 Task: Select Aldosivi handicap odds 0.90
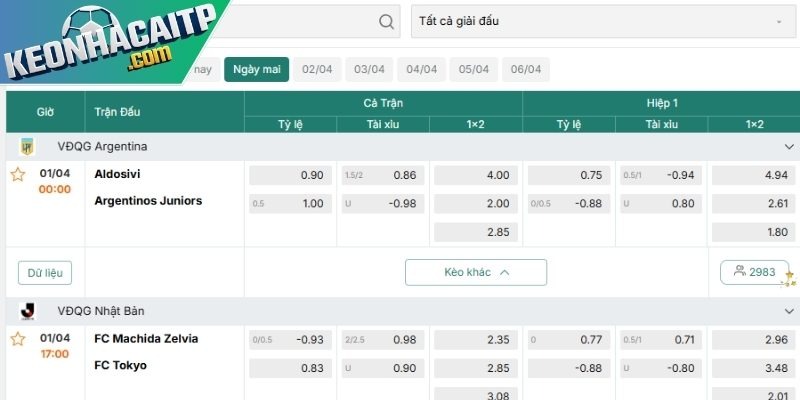tap(290, 175)
